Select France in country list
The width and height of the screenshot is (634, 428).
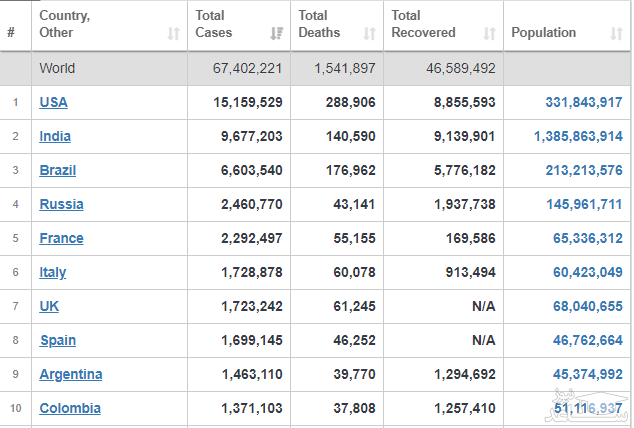(x=61, y=238)
